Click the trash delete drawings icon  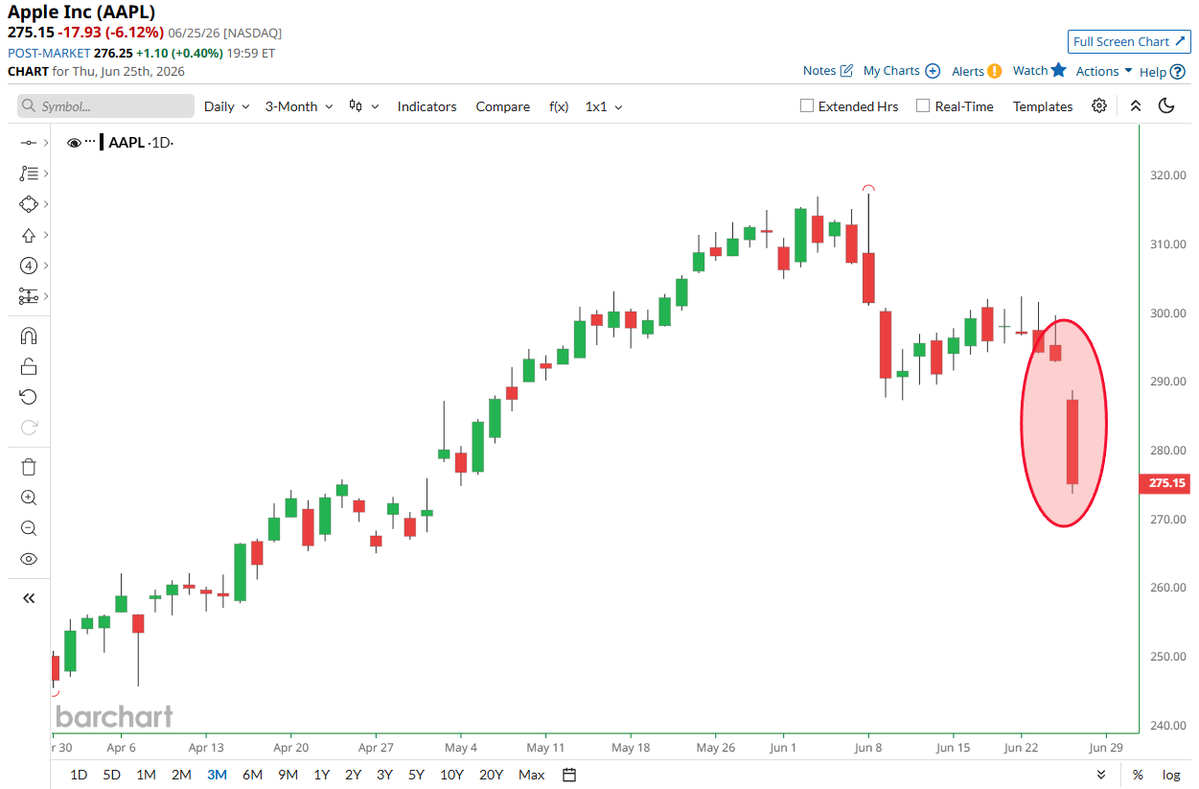28,467
